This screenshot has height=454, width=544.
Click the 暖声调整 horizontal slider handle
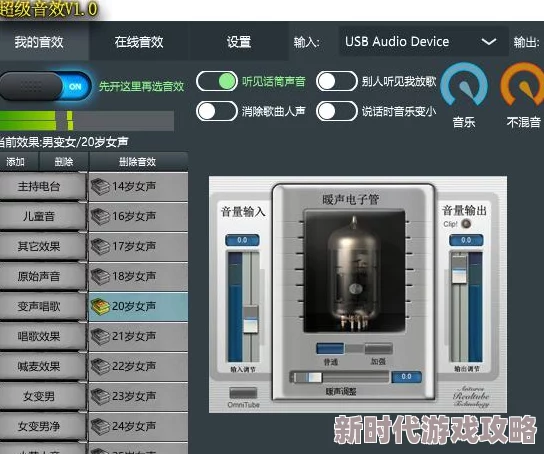coord(308,377)
